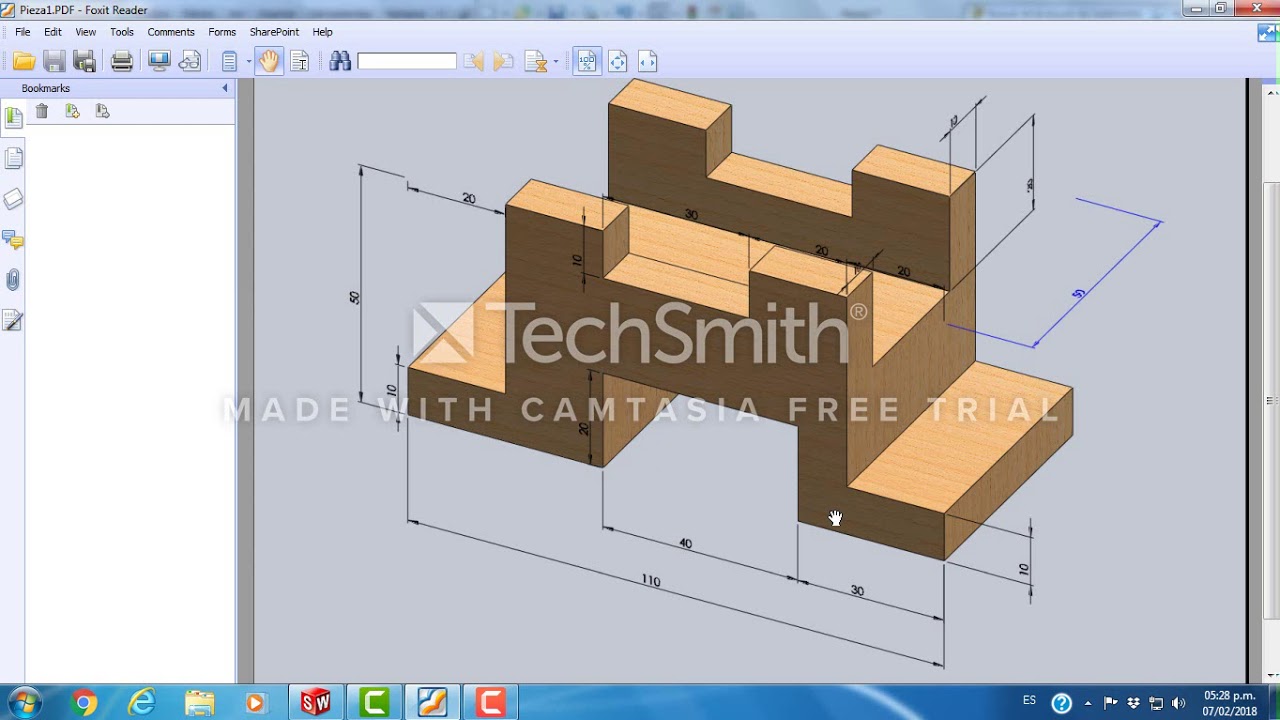Open Windows Explorer folder in taskbar

[199, 703]
